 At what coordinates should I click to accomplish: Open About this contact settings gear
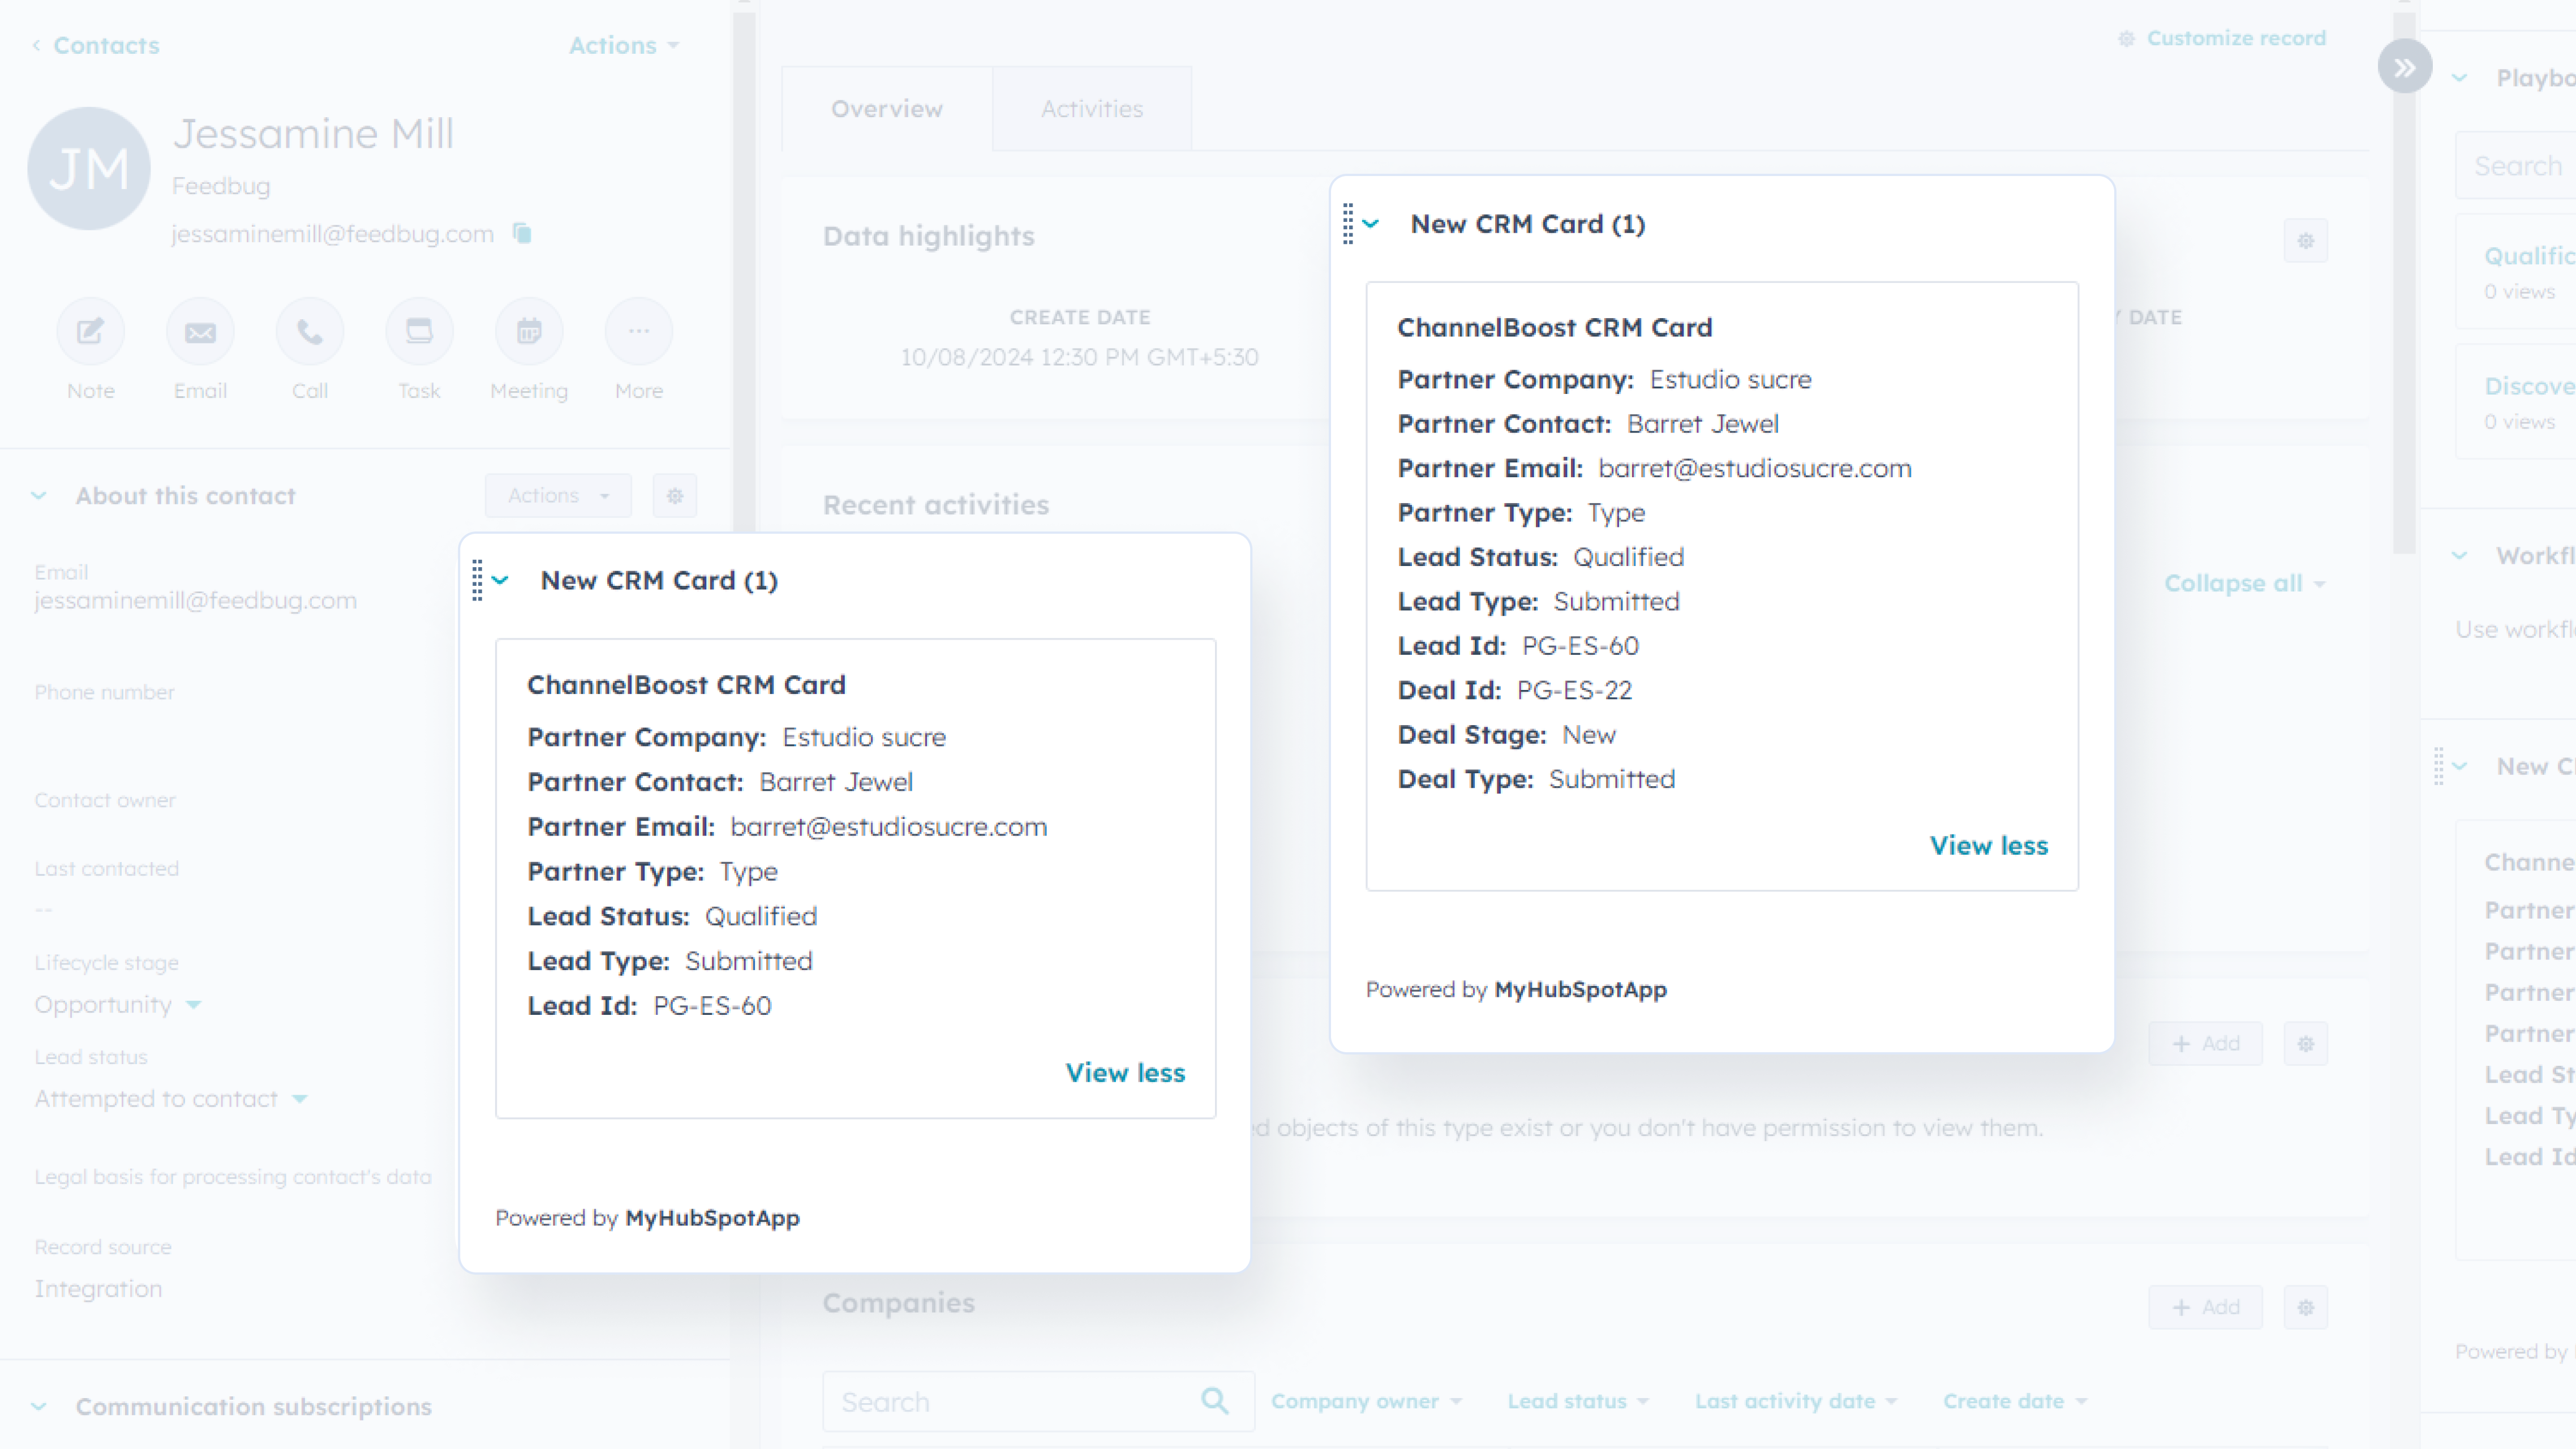tap(675, 496)
